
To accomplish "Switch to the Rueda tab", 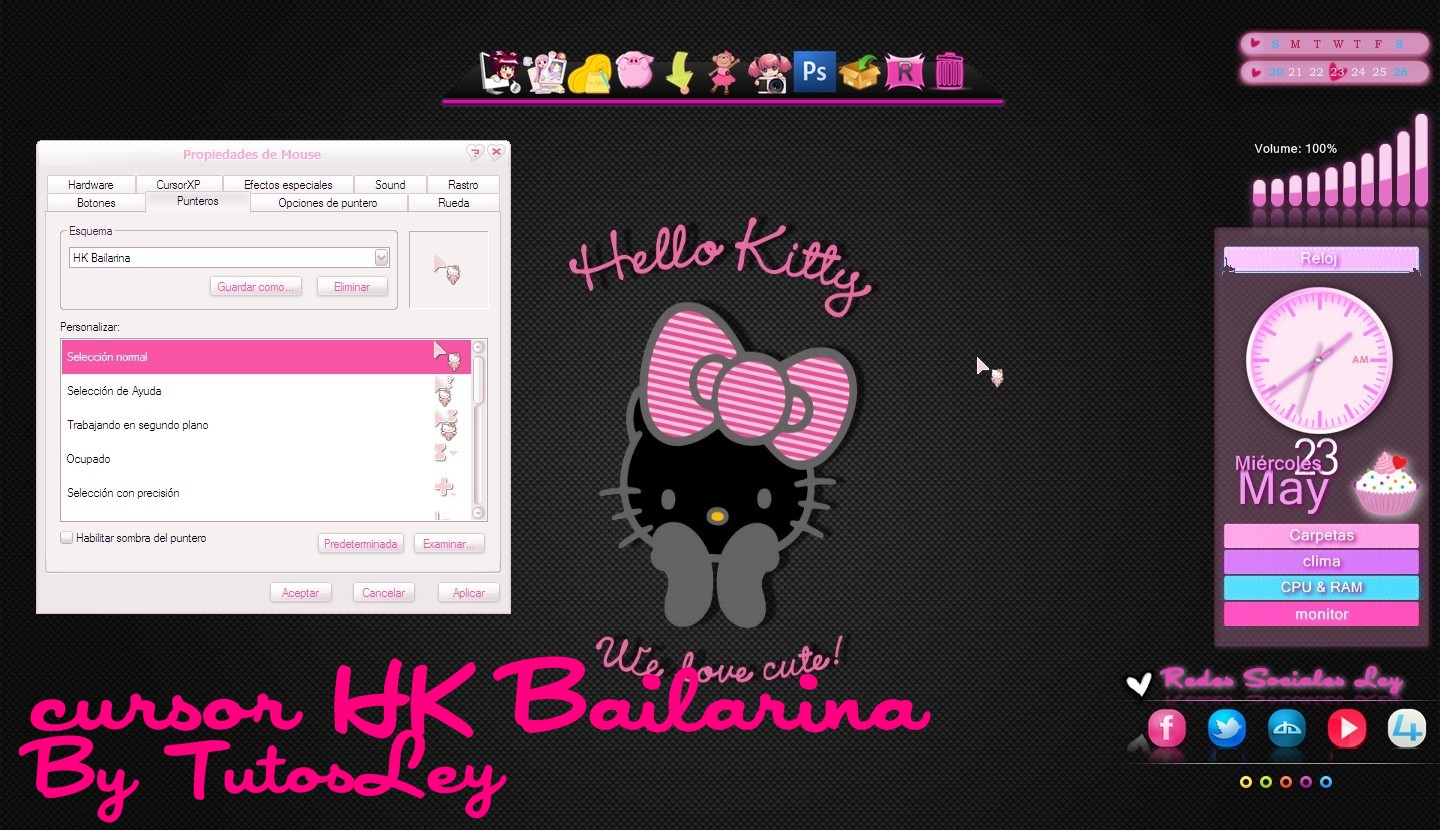I will click(453, 203).
